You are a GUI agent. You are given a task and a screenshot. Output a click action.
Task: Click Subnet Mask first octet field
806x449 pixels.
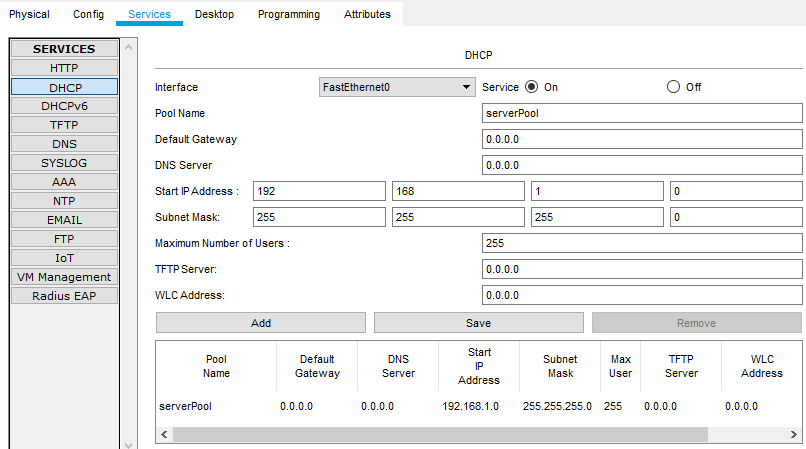pyautogui.click(x=319, y=217)
